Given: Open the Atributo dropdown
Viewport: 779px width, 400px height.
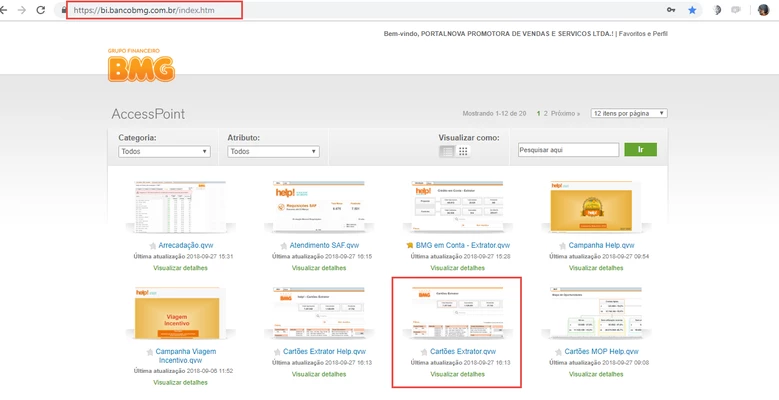Looking at the screenshot, I should click(273, 152).
